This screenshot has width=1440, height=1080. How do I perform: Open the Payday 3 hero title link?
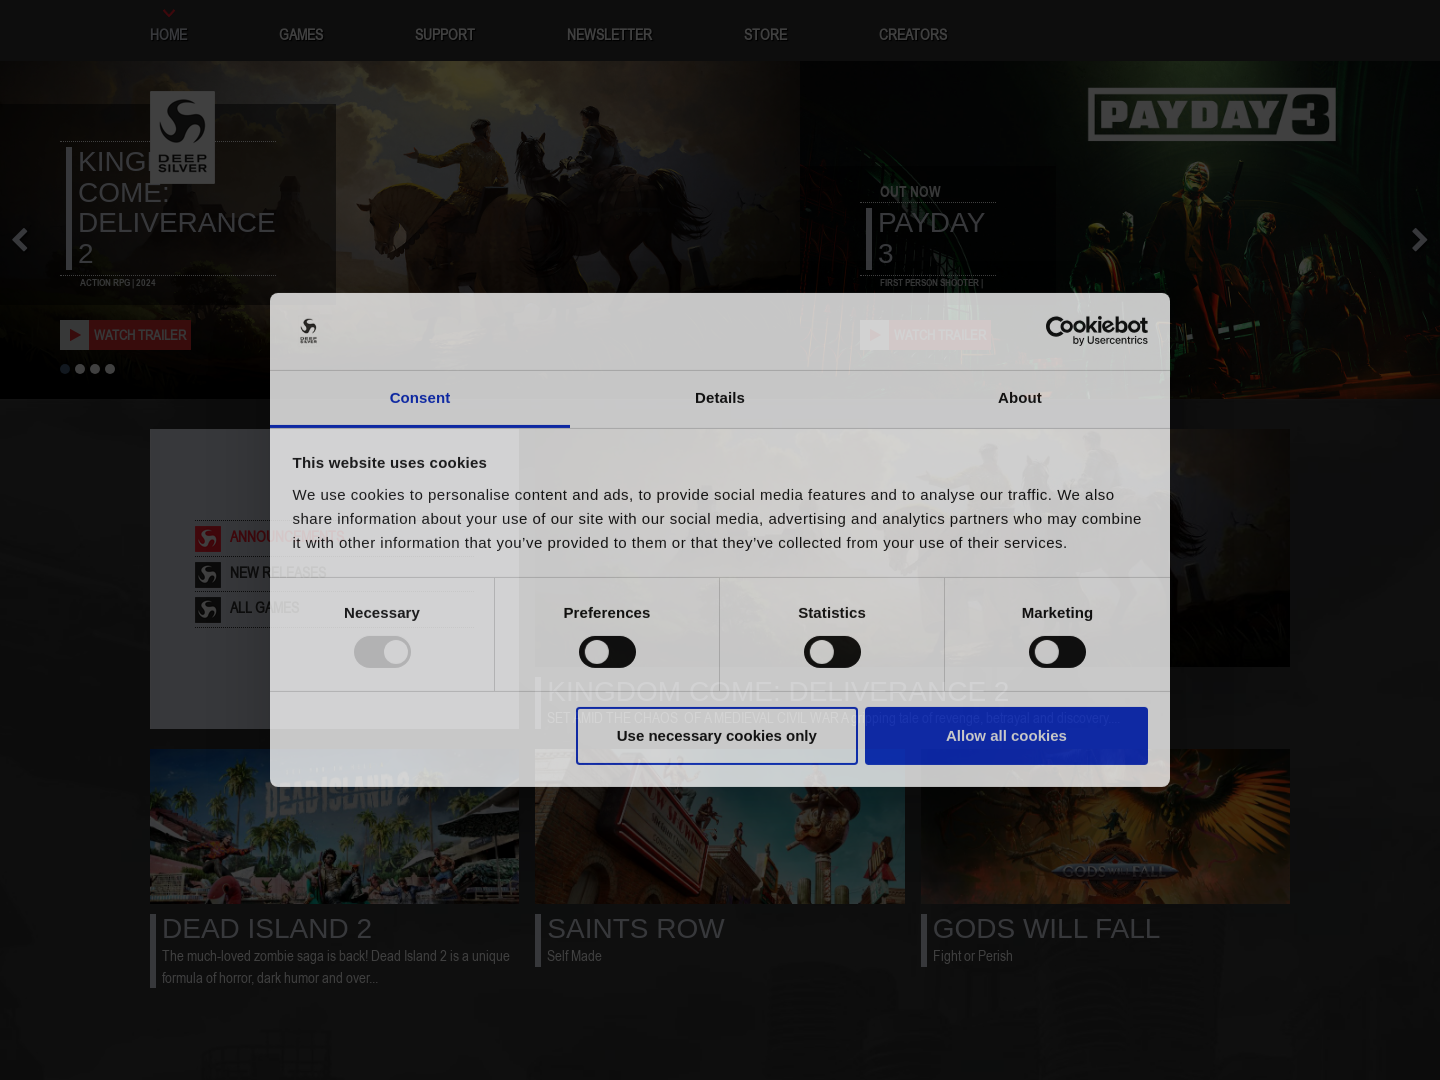(x=931, y=238)
